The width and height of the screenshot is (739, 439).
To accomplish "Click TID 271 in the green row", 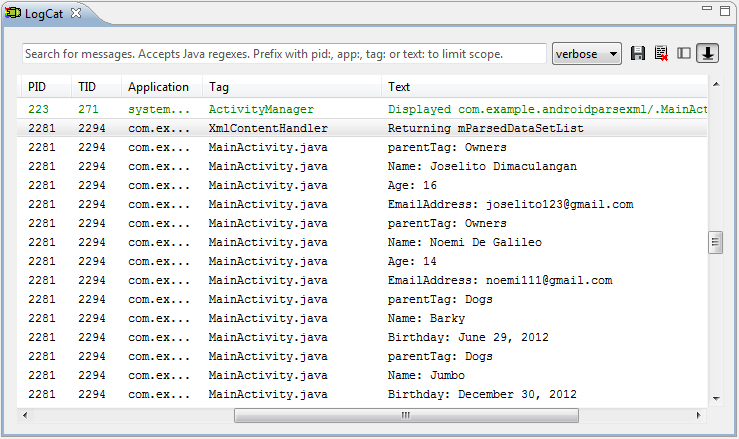I will (x=88, y=109).
